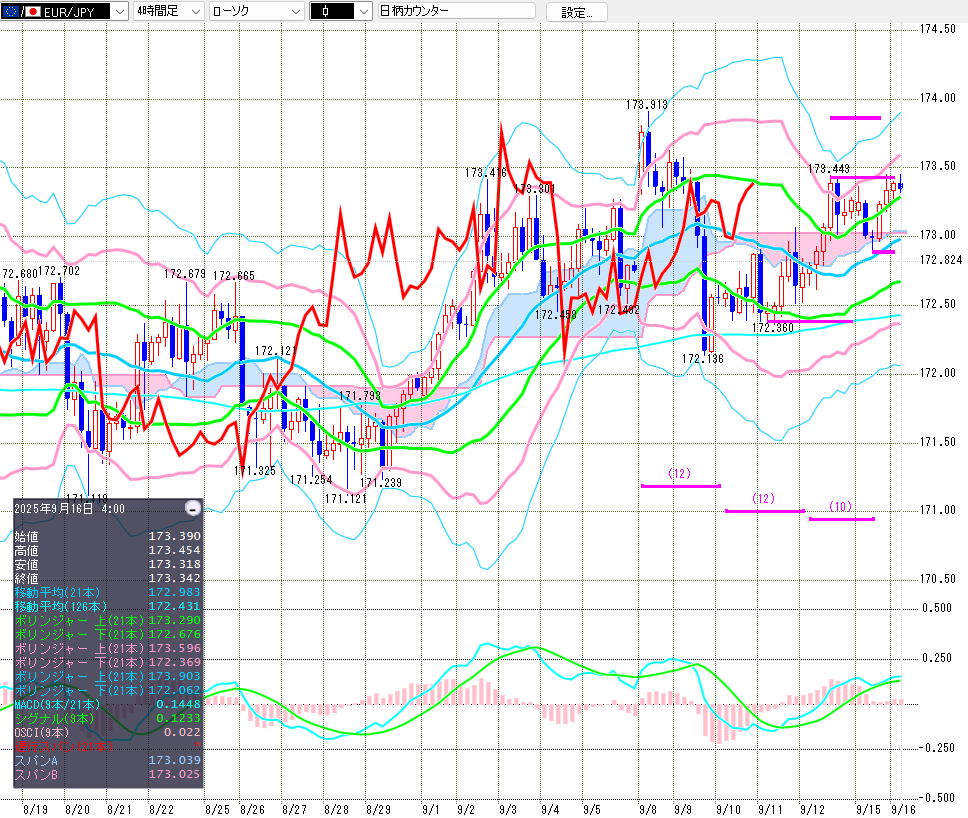The height and width of the screenshot is (818, 968).
Task: Click the 9/8 date axis label
Action: click(x=648, y=809)
